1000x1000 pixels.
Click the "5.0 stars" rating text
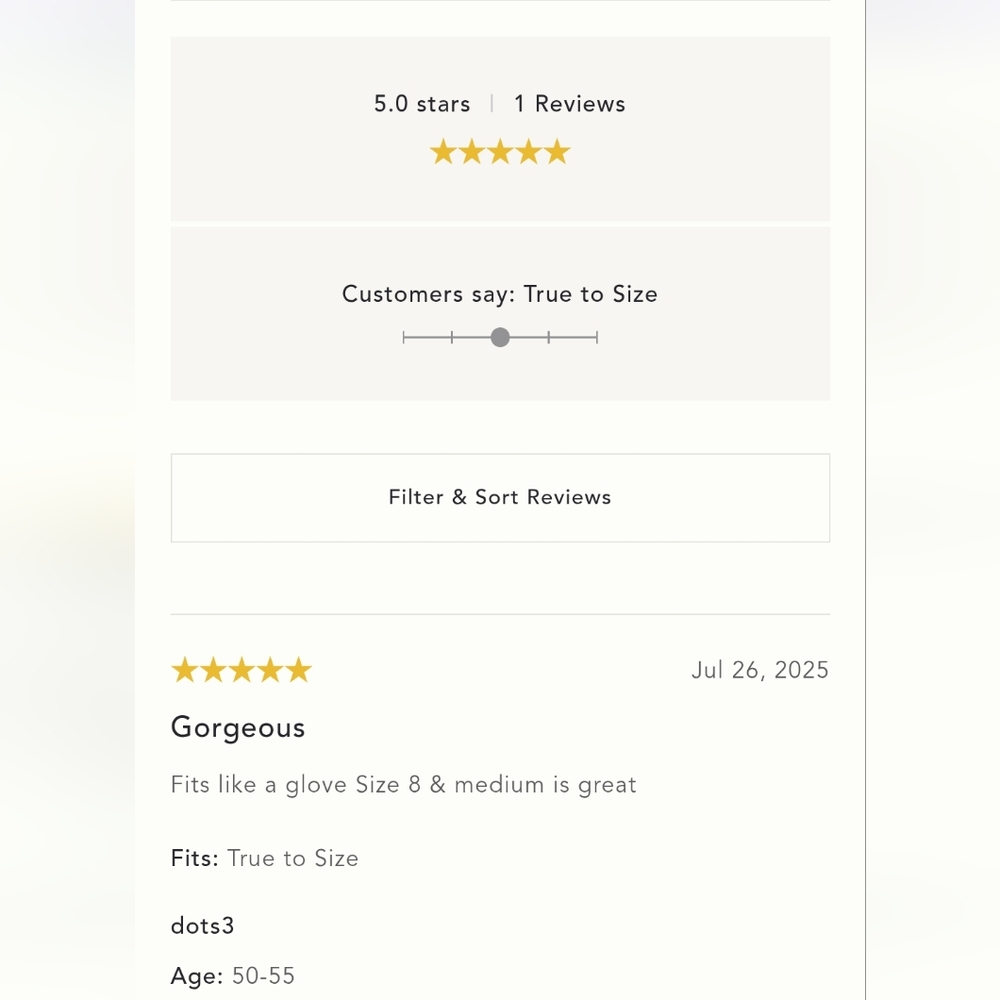pos(422,104)
